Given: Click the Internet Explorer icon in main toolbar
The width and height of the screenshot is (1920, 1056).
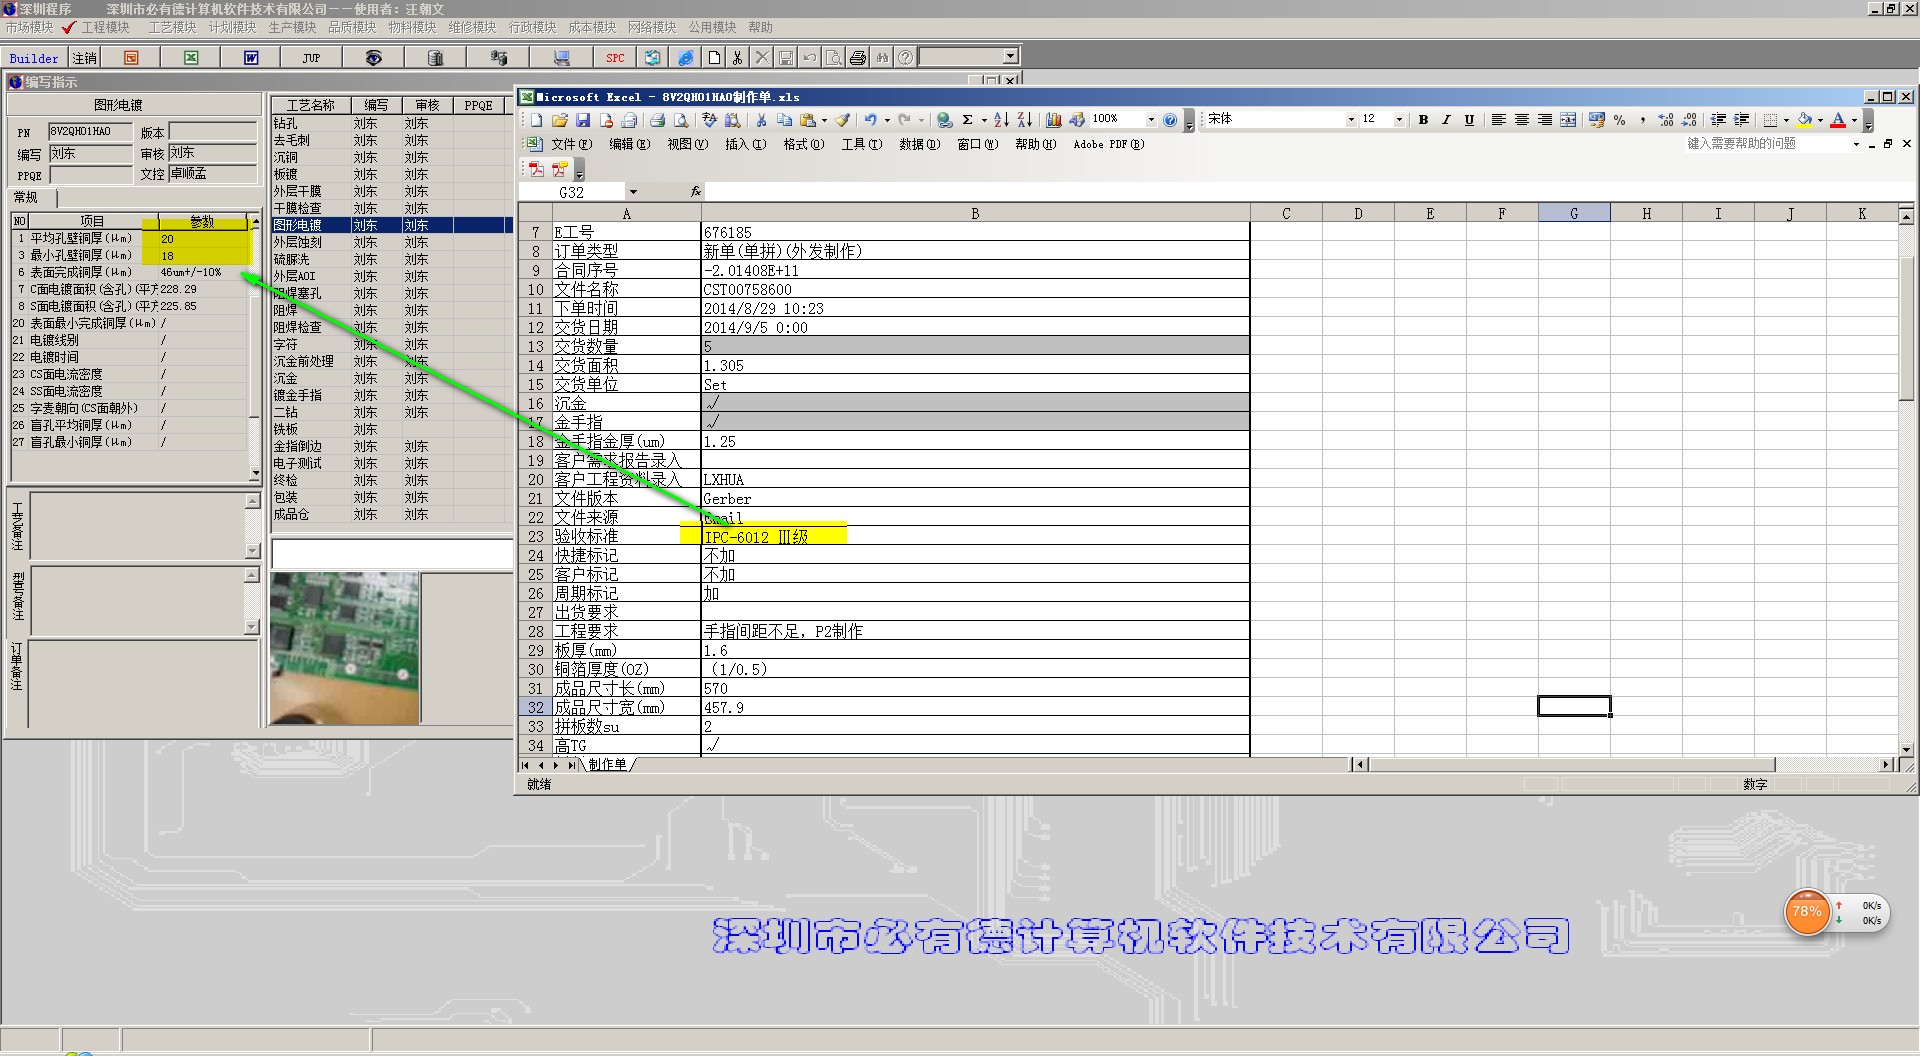Looking at the screenshot, I should tap(685, 58).
